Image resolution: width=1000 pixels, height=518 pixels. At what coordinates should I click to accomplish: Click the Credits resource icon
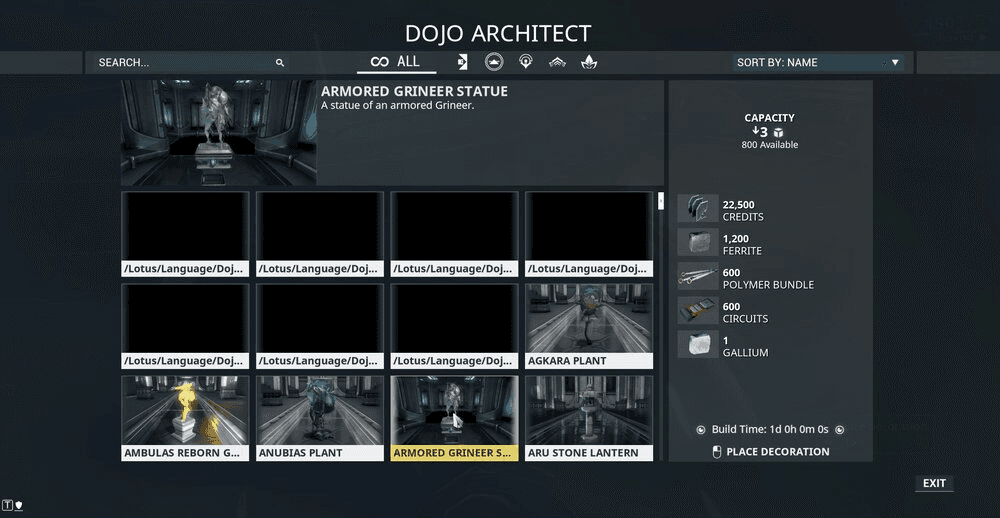pyautogui.click(x=698, y=209)
